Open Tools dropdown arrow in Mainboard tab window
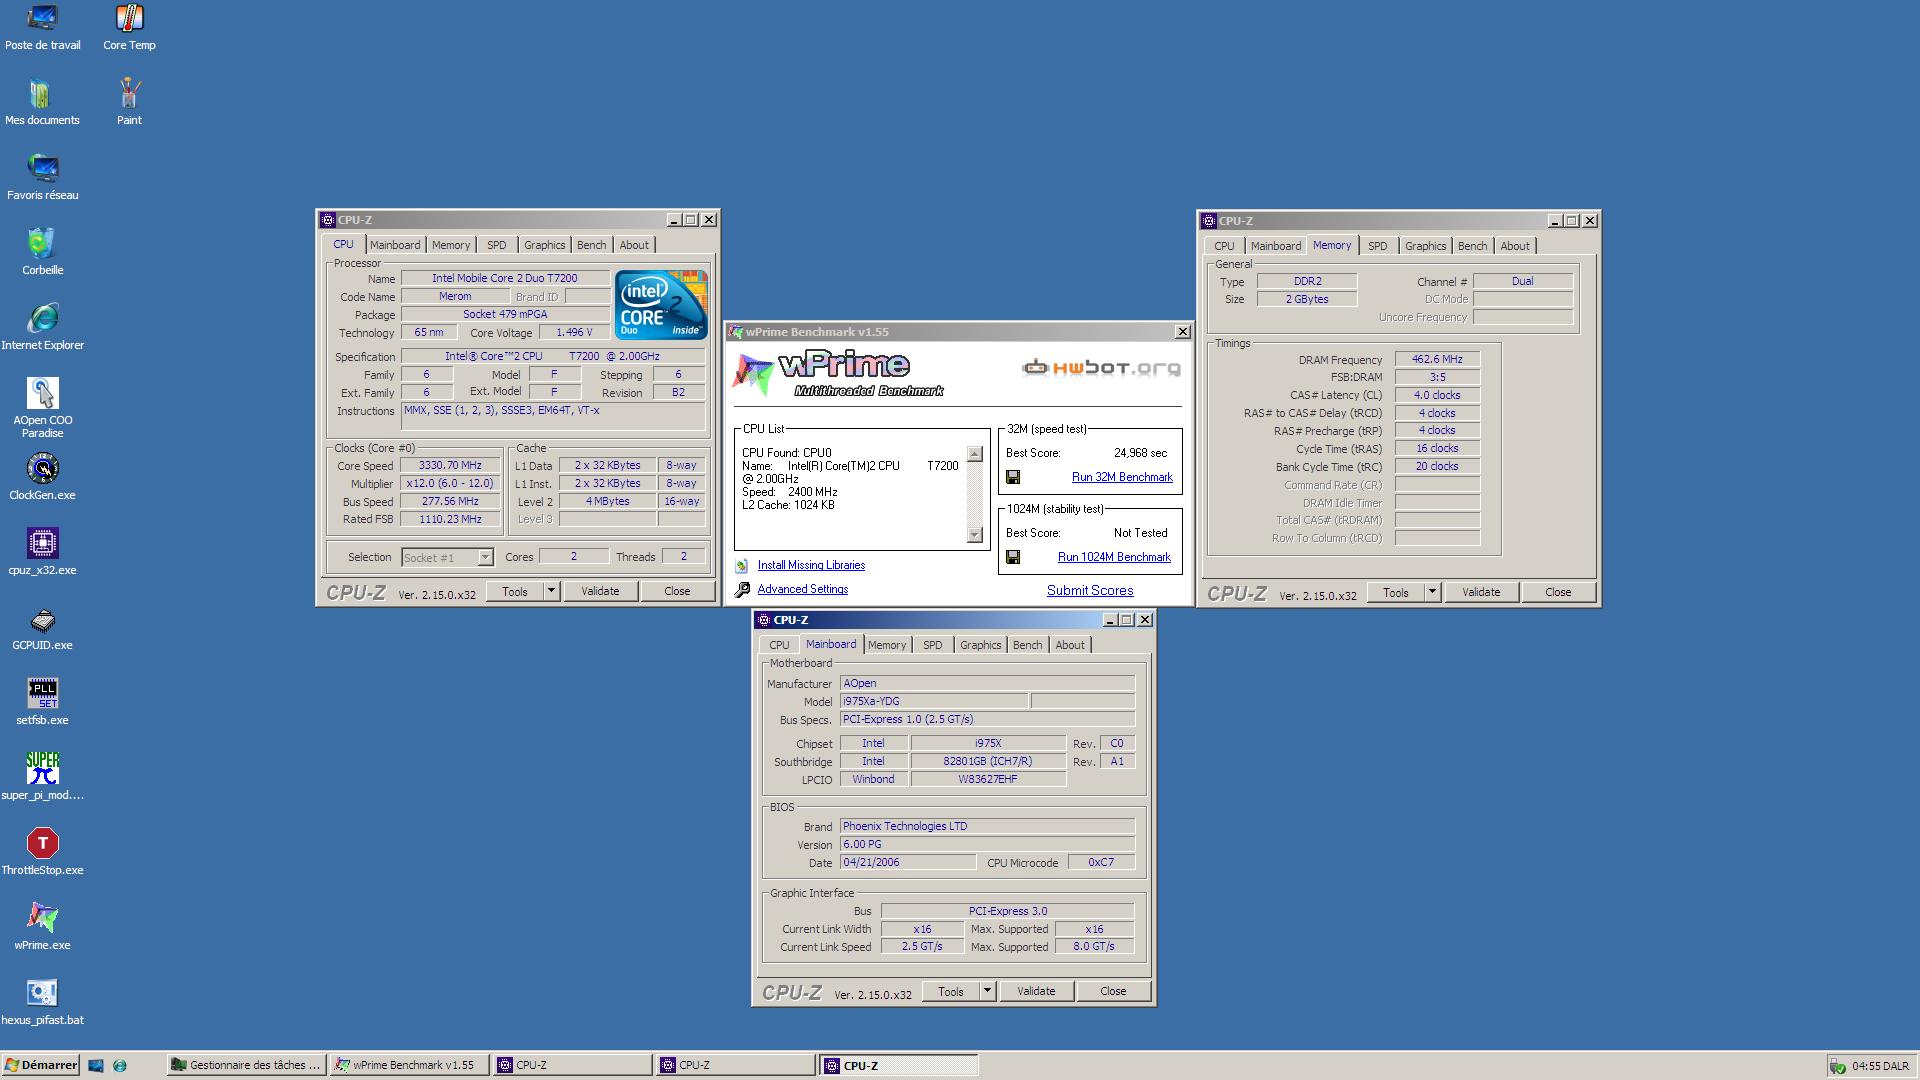 pos(987,991)
